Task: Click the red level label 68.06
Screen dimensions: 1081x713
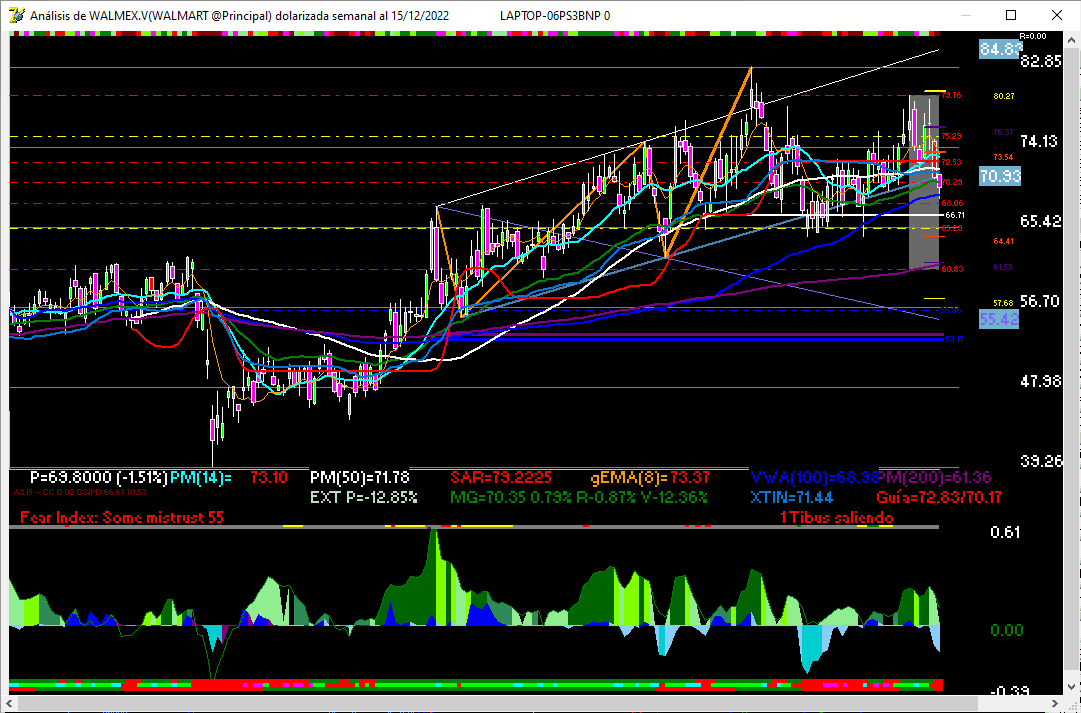Action: tap(952, 203)
